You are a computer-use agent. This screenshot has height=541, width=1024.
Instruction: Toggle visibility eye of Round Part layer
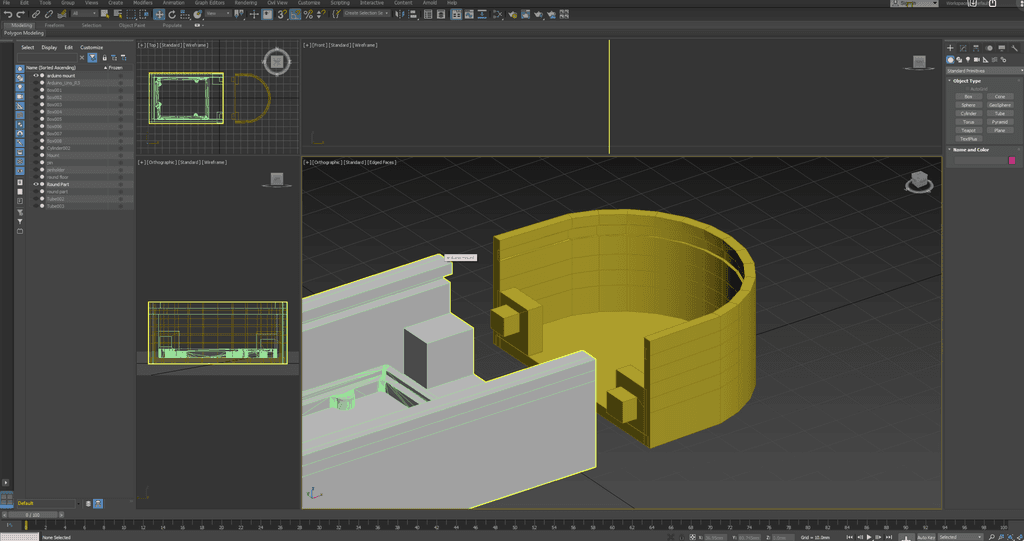(35, 184)
